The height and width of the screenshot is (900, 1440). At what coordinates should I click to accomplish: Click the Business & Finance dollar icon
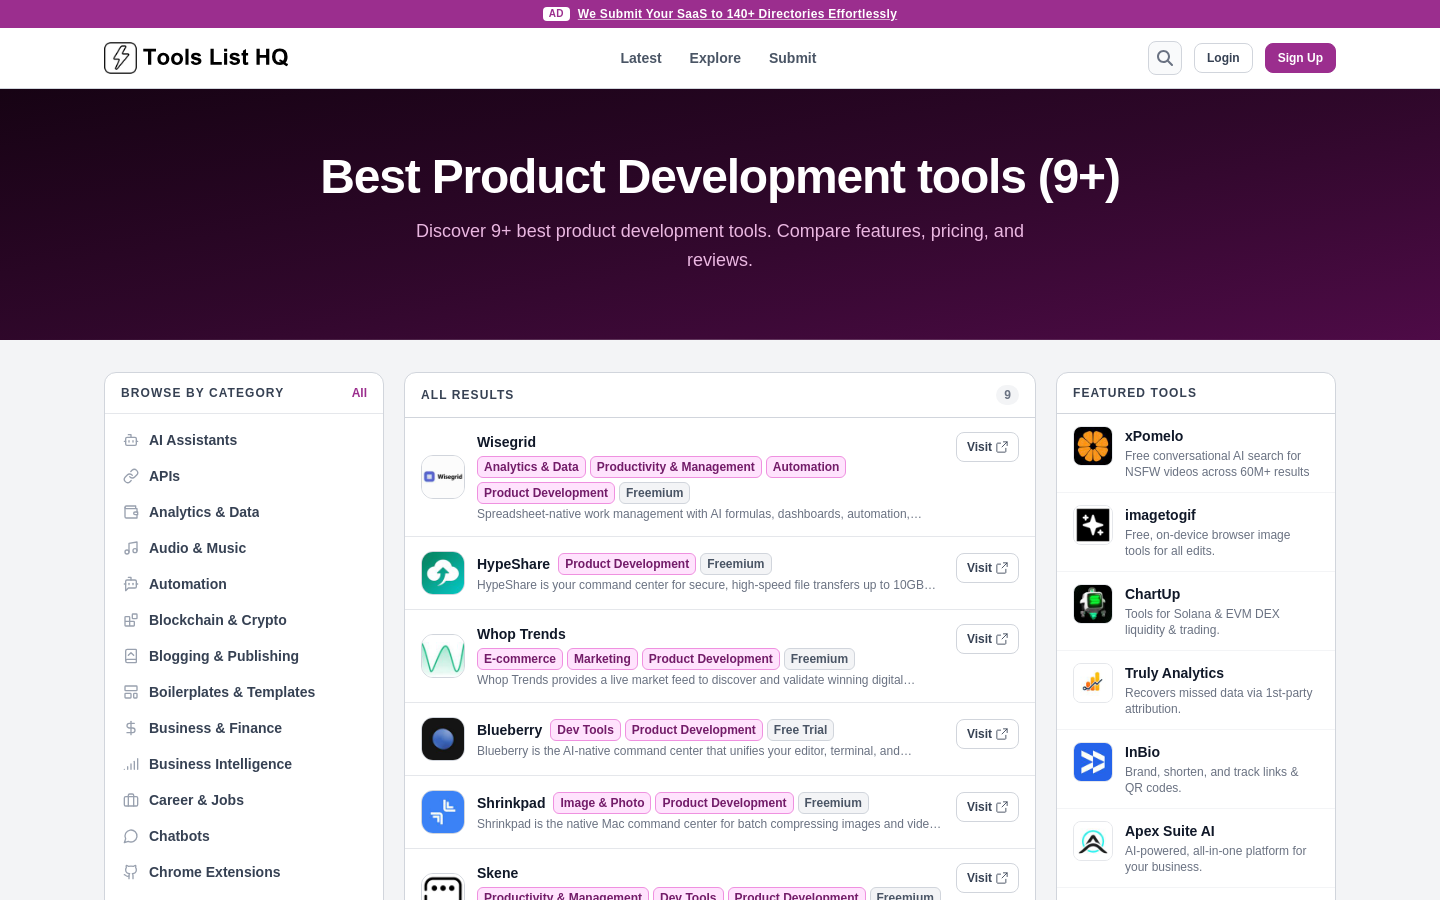click(131, 728)
